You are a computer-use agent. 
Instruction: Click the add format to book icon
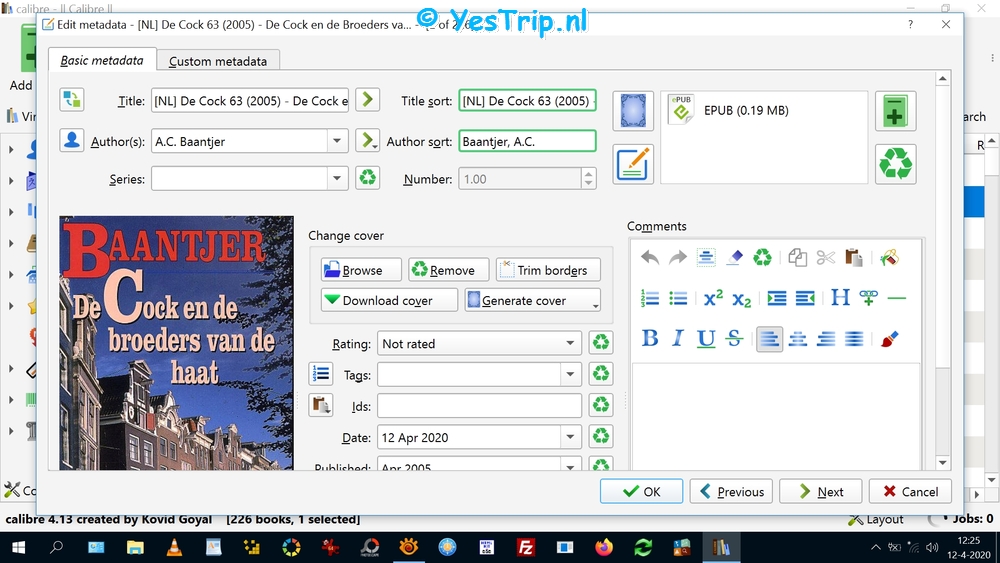pyautogui.click(x=895, y=111)
